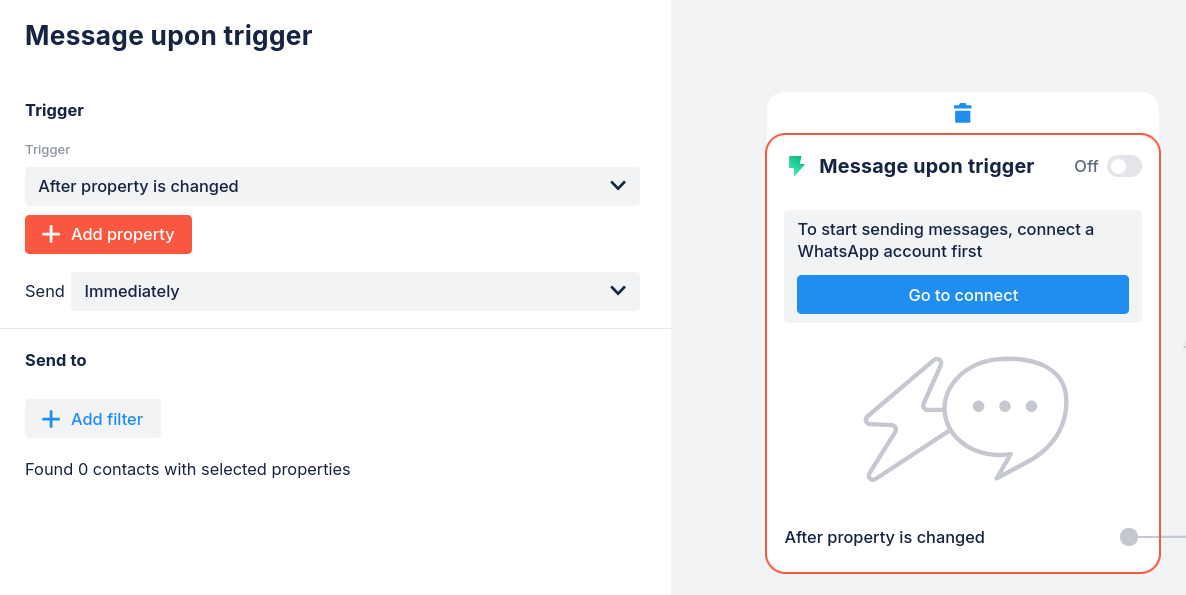Click the plus icon next to Add filter
This screenshot has width=1186, height=595.
click(x=51, y=418)
